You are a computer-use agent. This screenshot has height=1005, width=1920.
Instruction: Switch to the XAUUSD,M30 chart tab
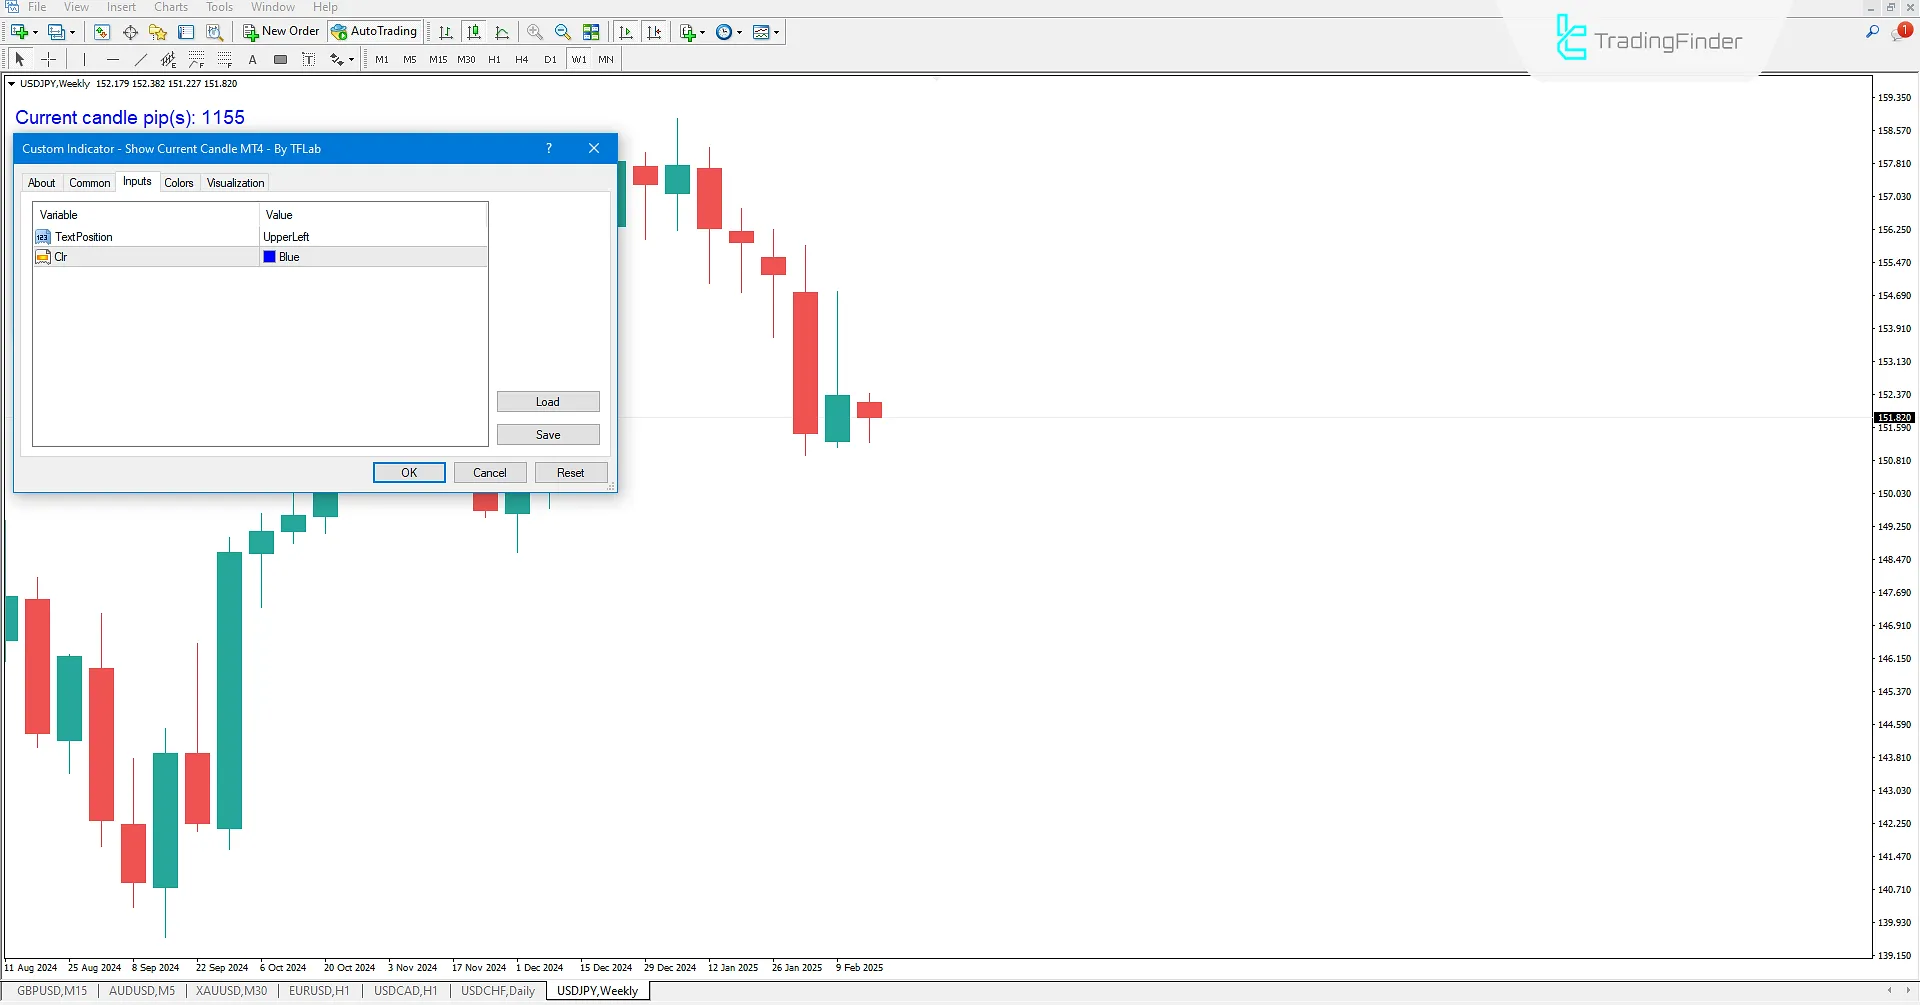click(x=230, y=990)
